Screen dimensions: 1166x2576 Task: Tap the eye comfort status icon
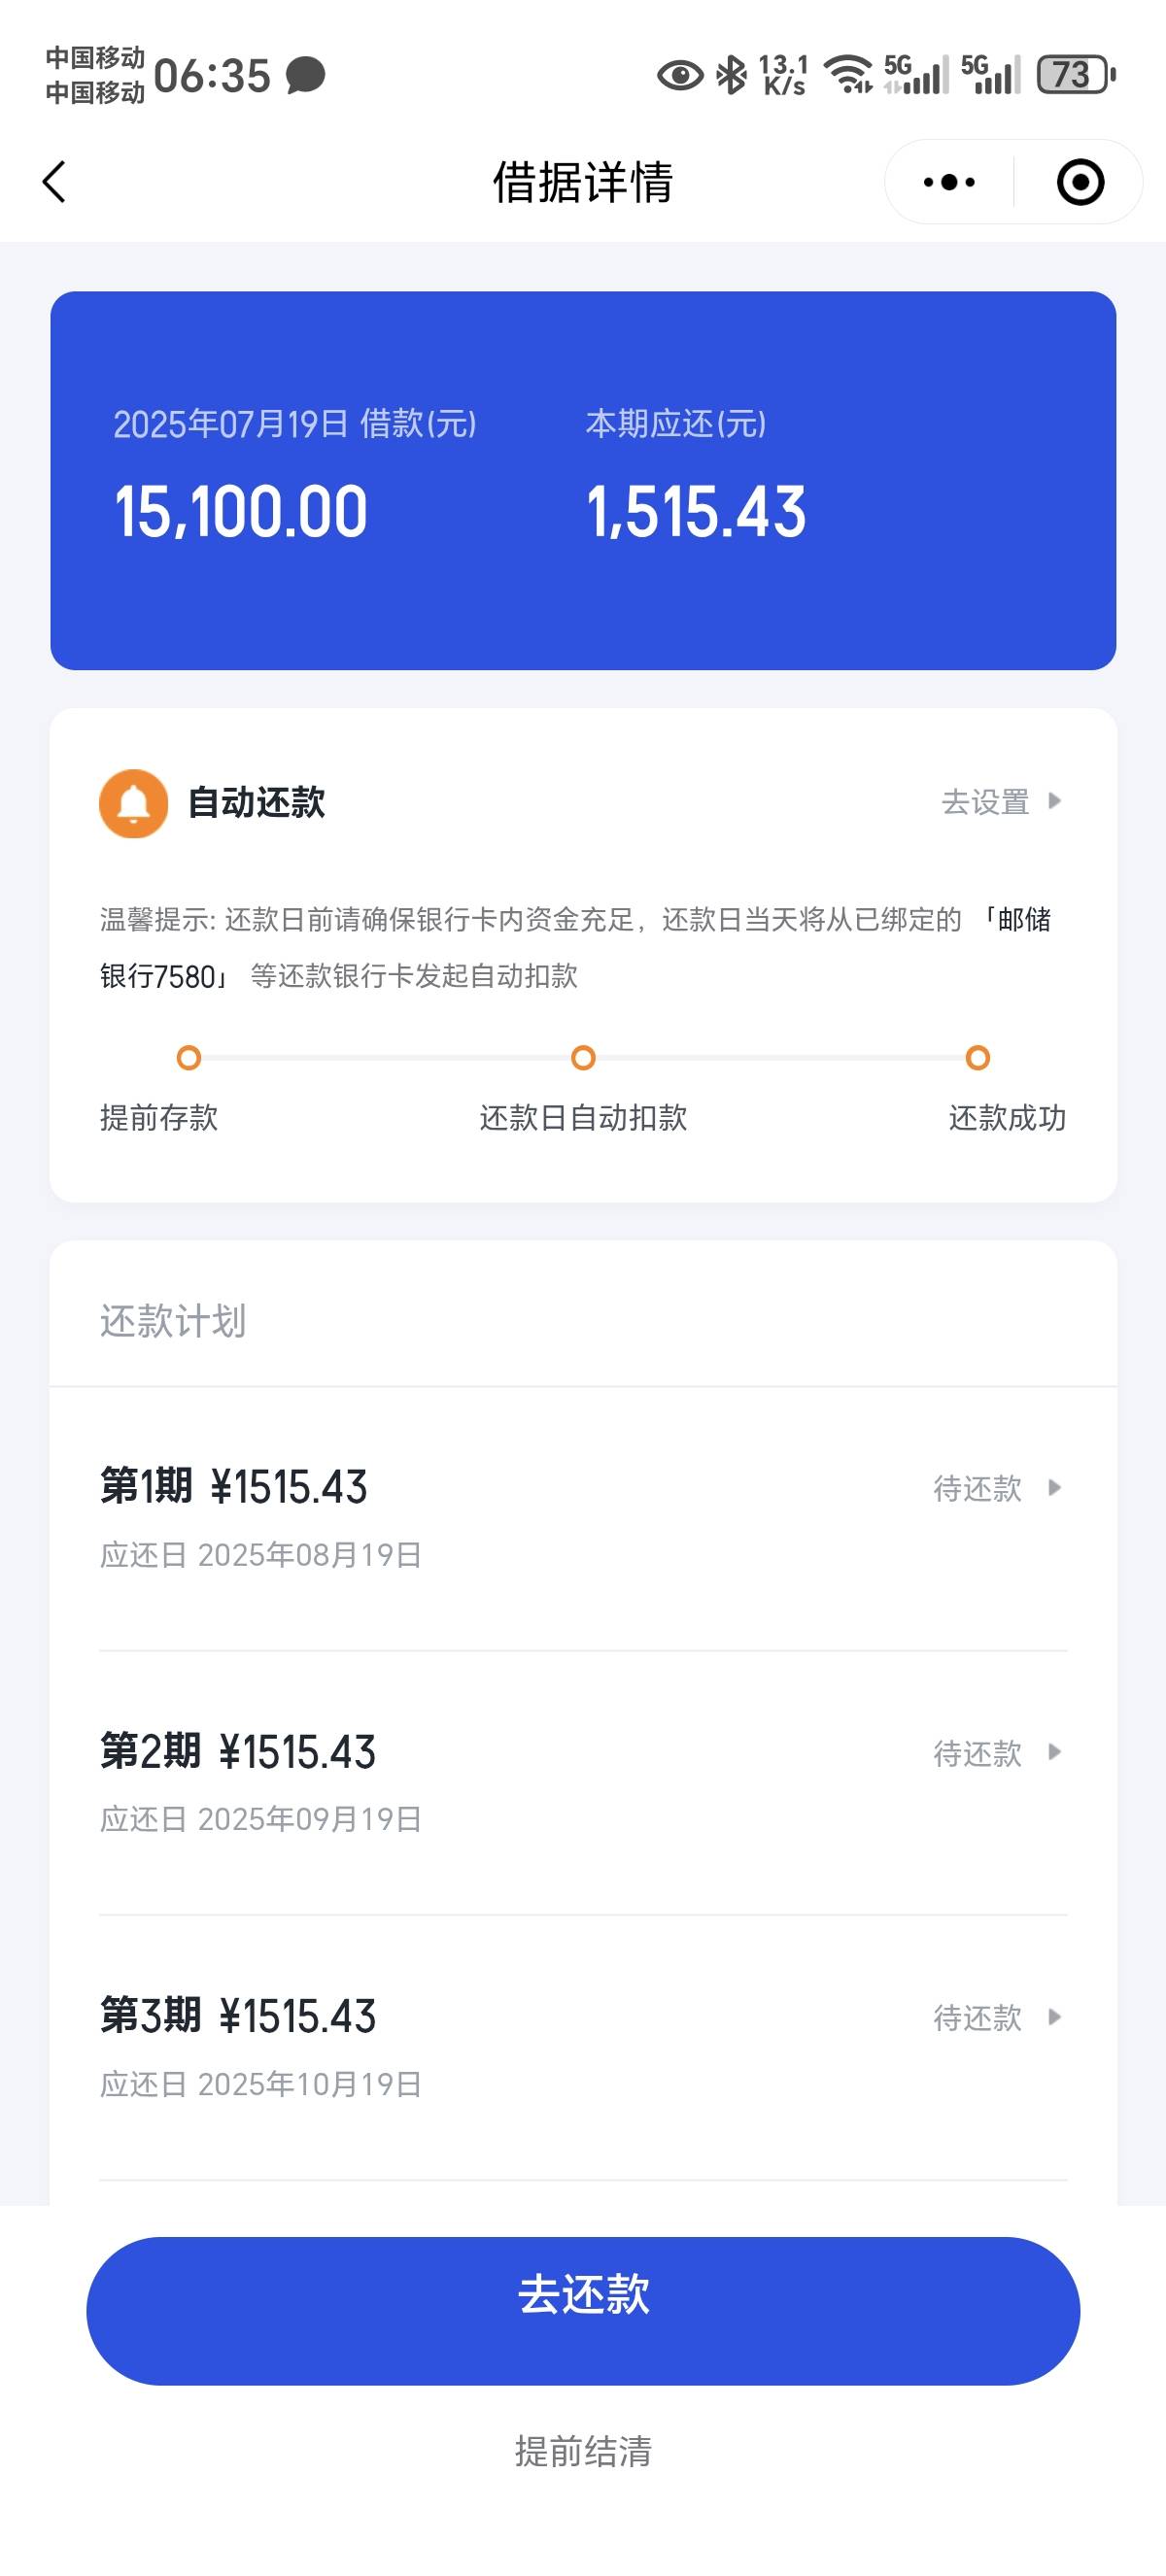pos(680,75)
